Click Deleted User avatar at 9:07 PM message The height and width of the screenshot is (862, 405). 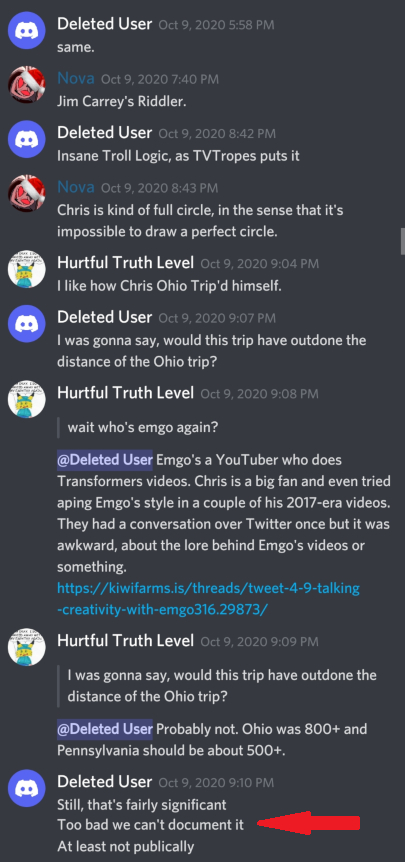point(26,324)
